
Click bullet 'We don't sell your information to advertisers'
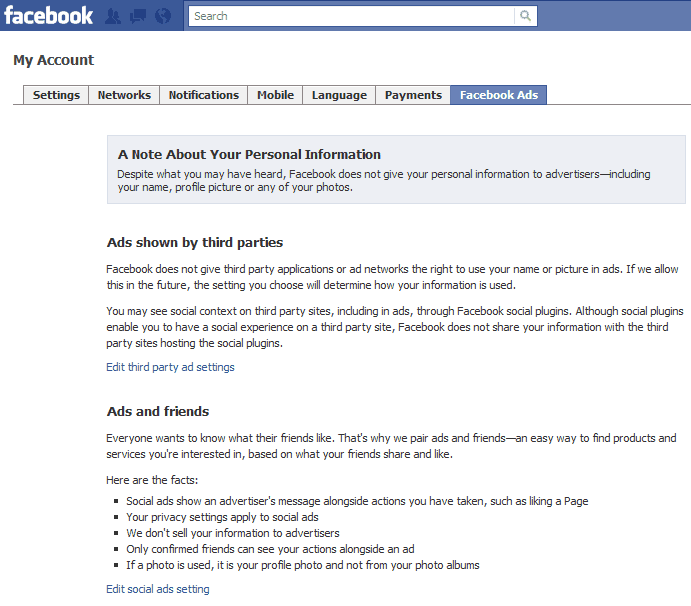[x=233, y=533]
